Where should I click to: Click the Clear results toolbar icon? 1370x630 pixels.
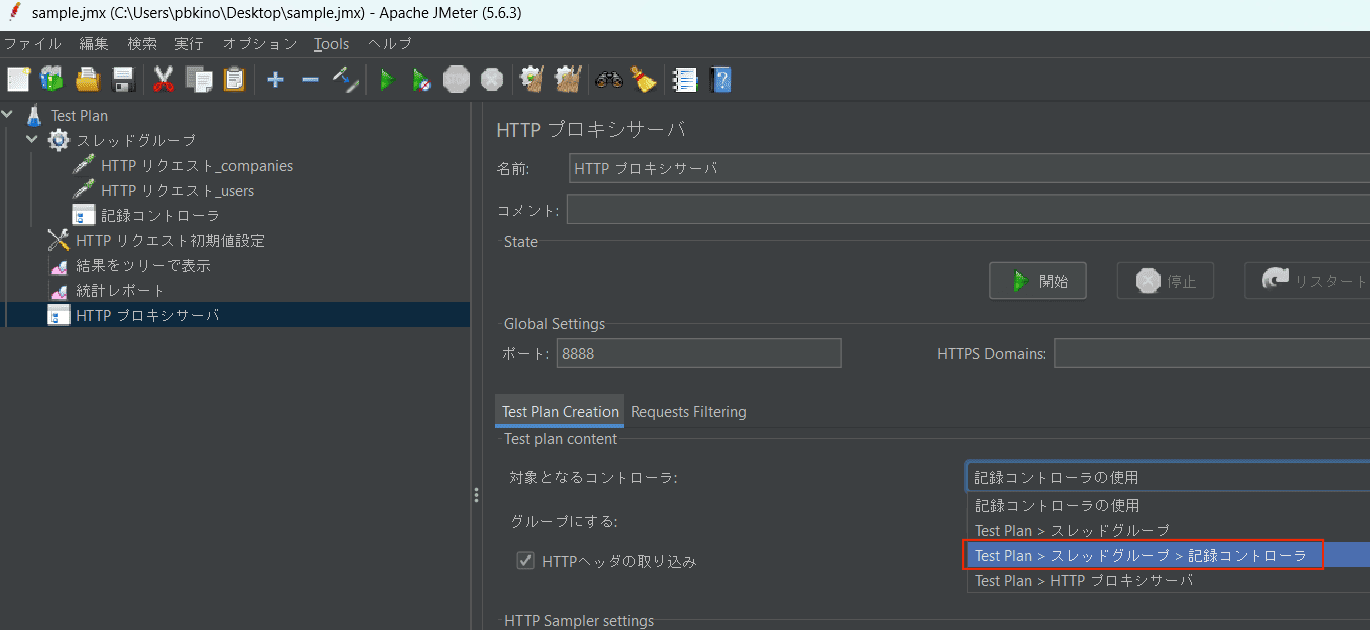coord(532,80)
